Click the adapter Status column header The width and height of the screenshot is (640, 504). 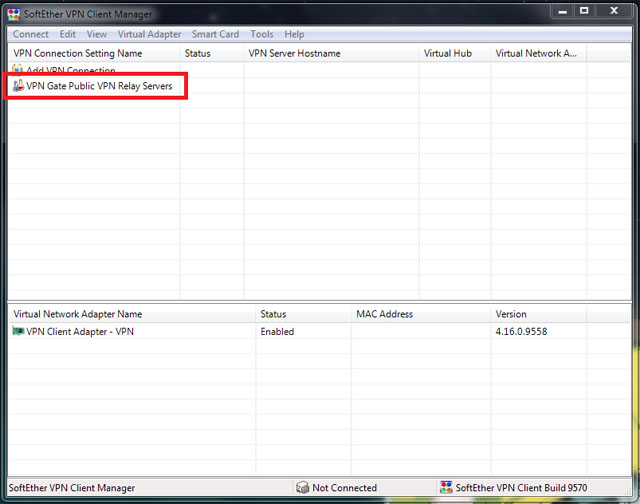(304, 314)
